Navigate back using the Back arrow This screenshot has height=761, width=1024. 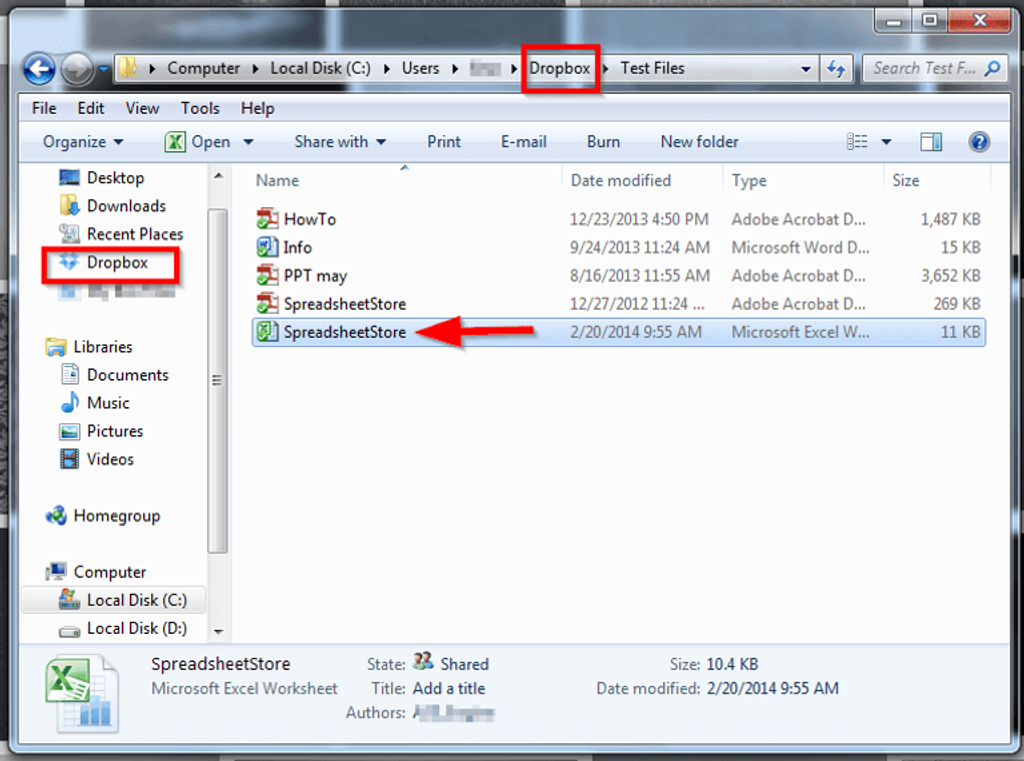point(38,68)
